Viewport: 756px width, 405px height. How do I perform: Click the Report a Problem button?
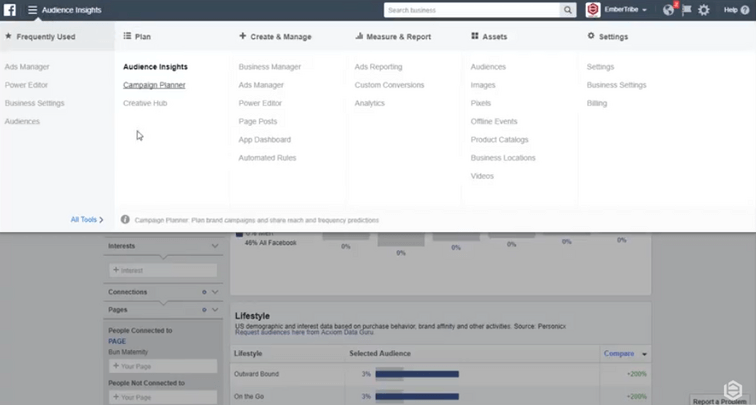point(719,401)
